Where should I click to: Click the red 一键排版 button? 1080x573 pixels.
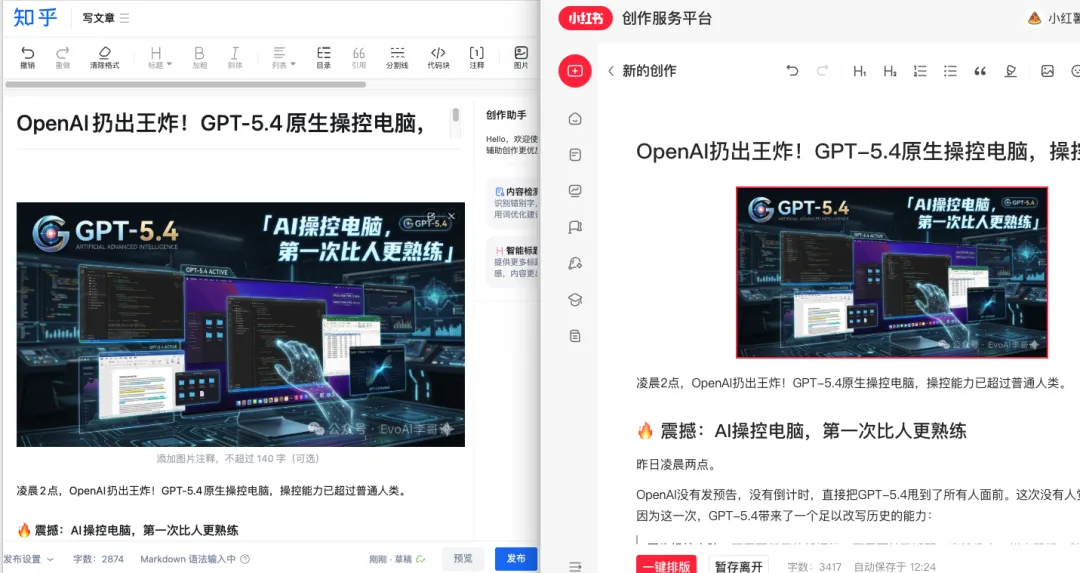(666, 565)
